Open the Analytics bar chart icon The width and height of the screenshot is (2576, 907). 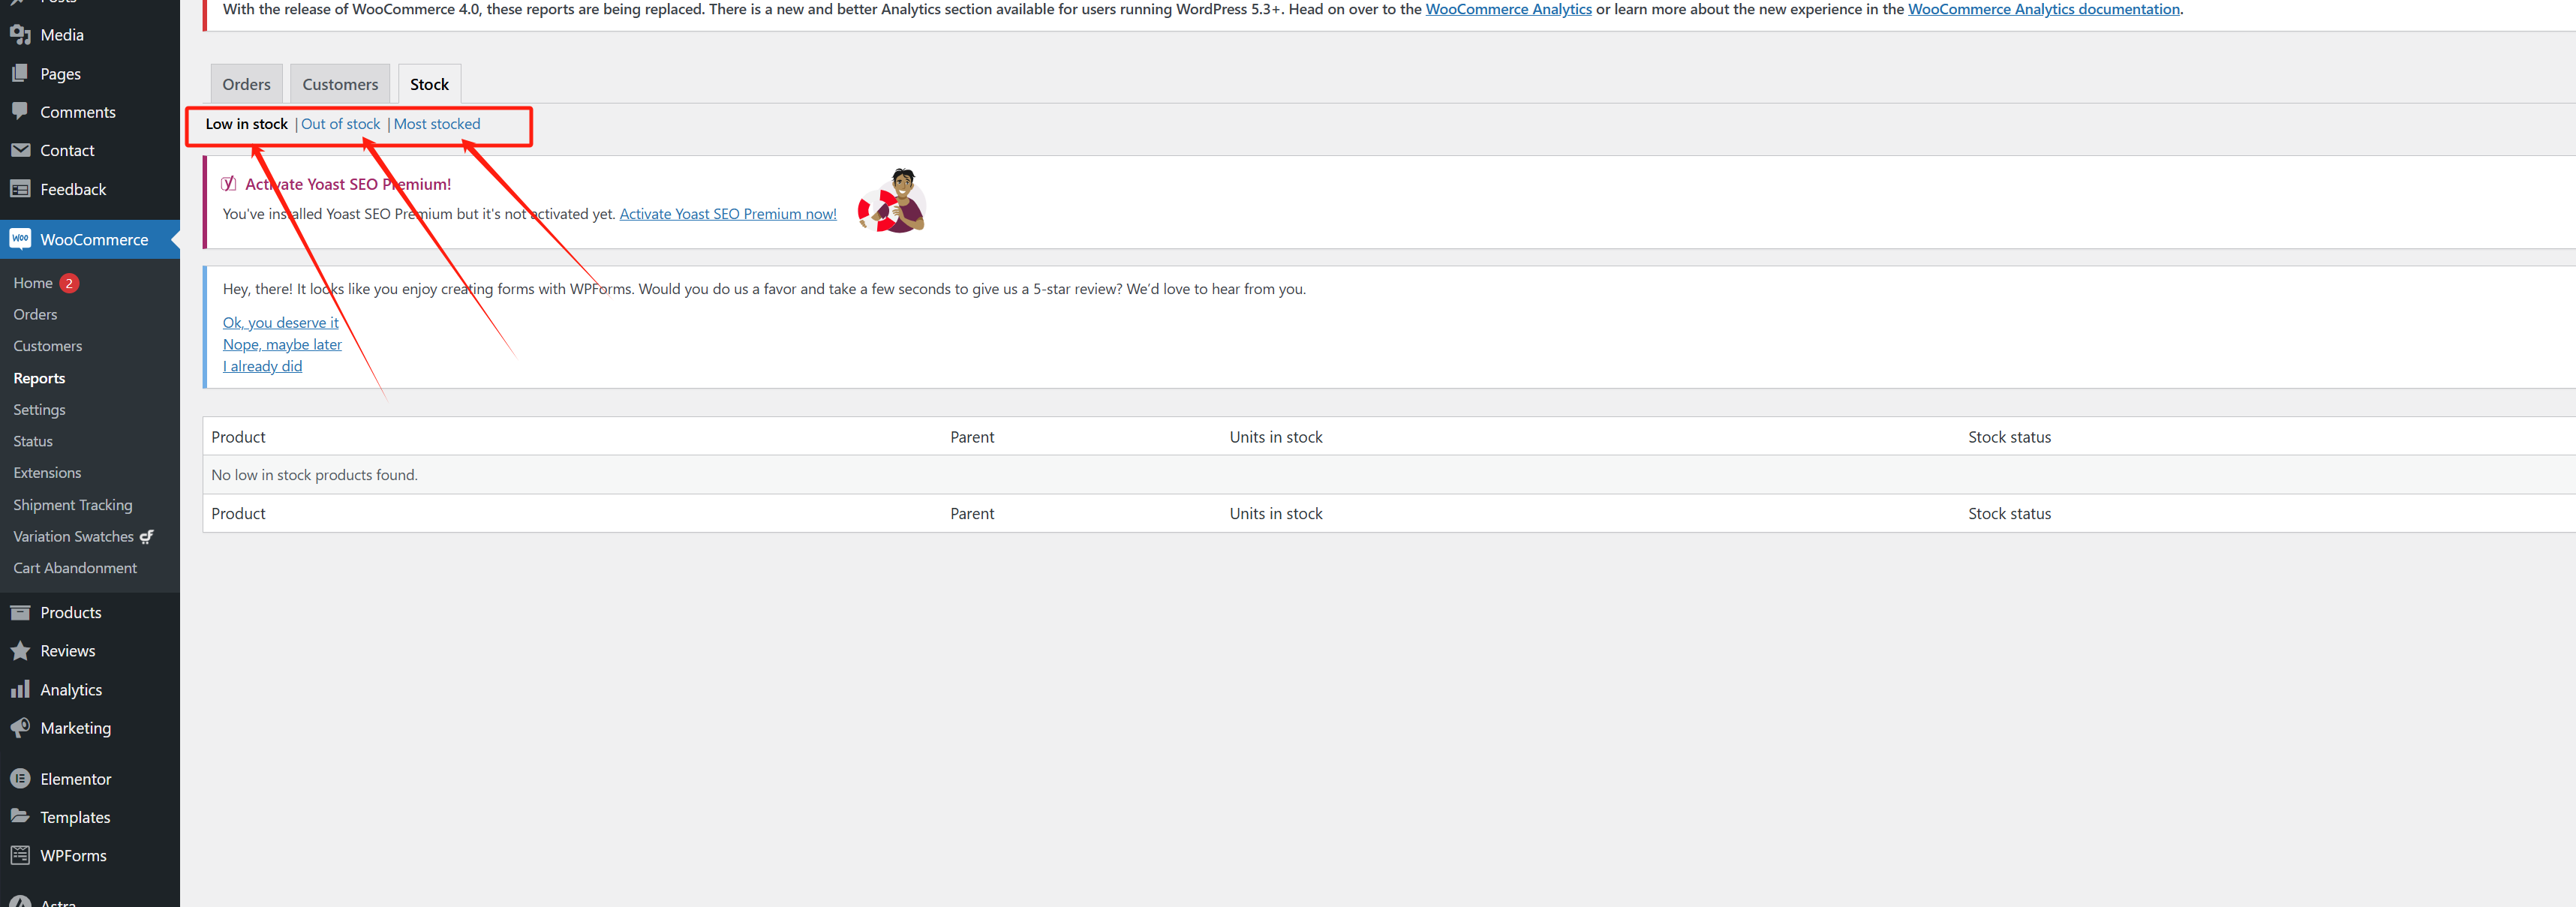(21, 689)
